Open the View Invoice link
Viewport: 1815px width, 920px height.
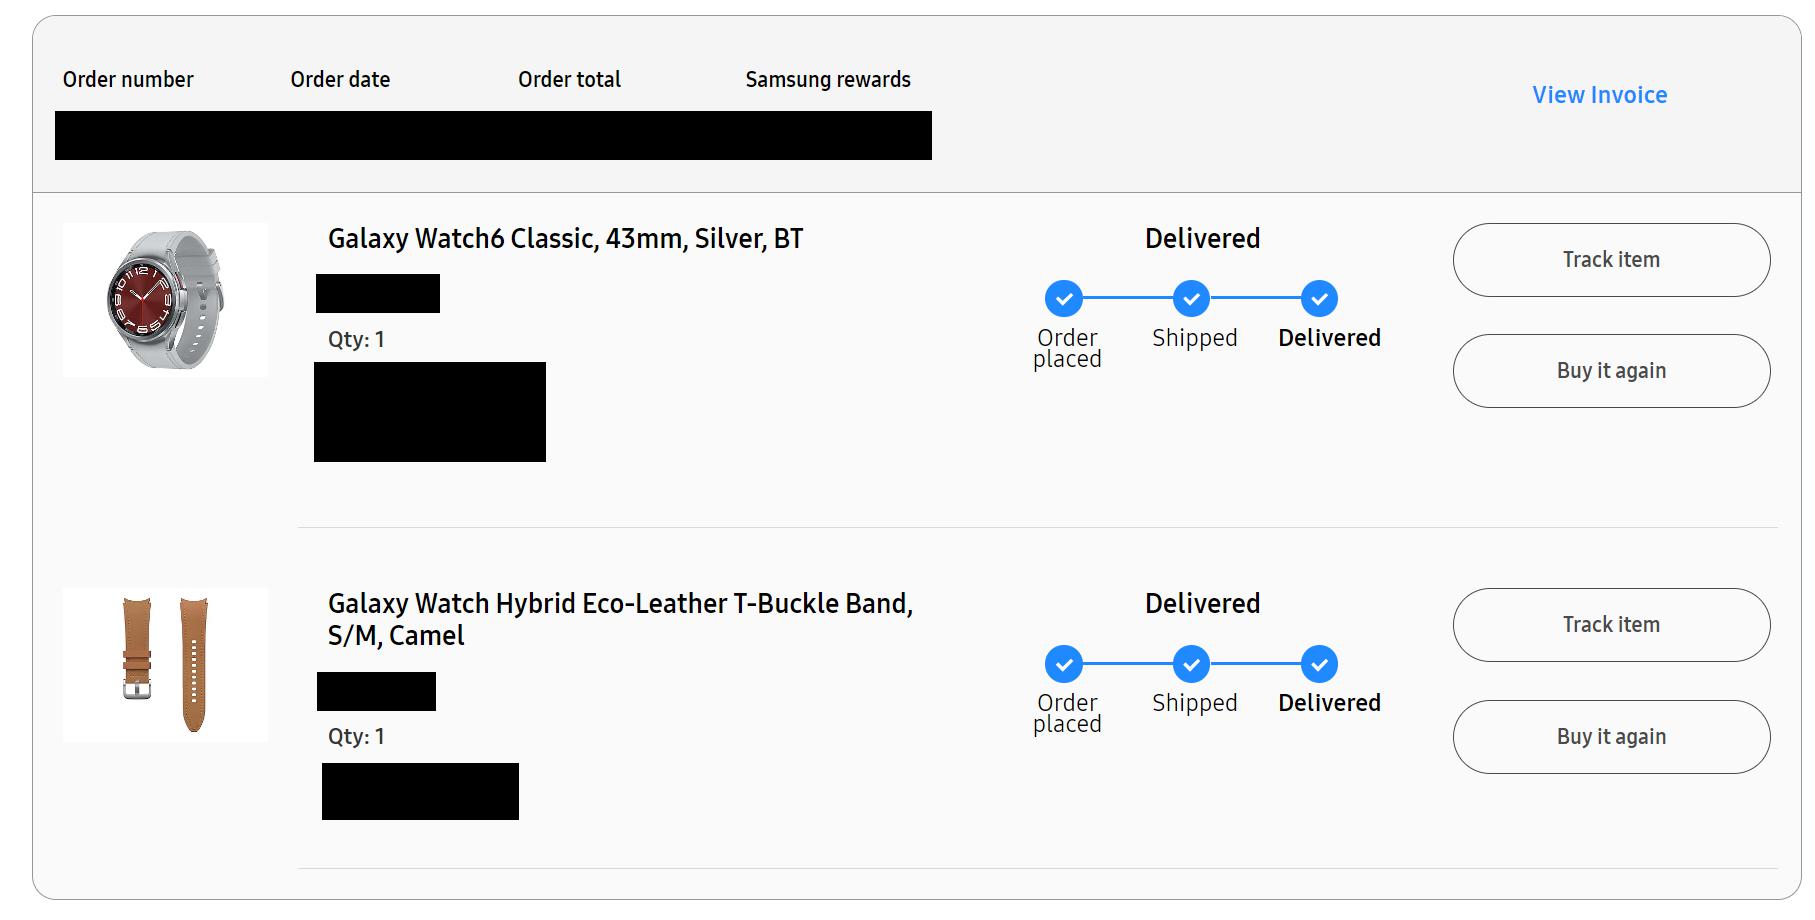coord(1599,95)
